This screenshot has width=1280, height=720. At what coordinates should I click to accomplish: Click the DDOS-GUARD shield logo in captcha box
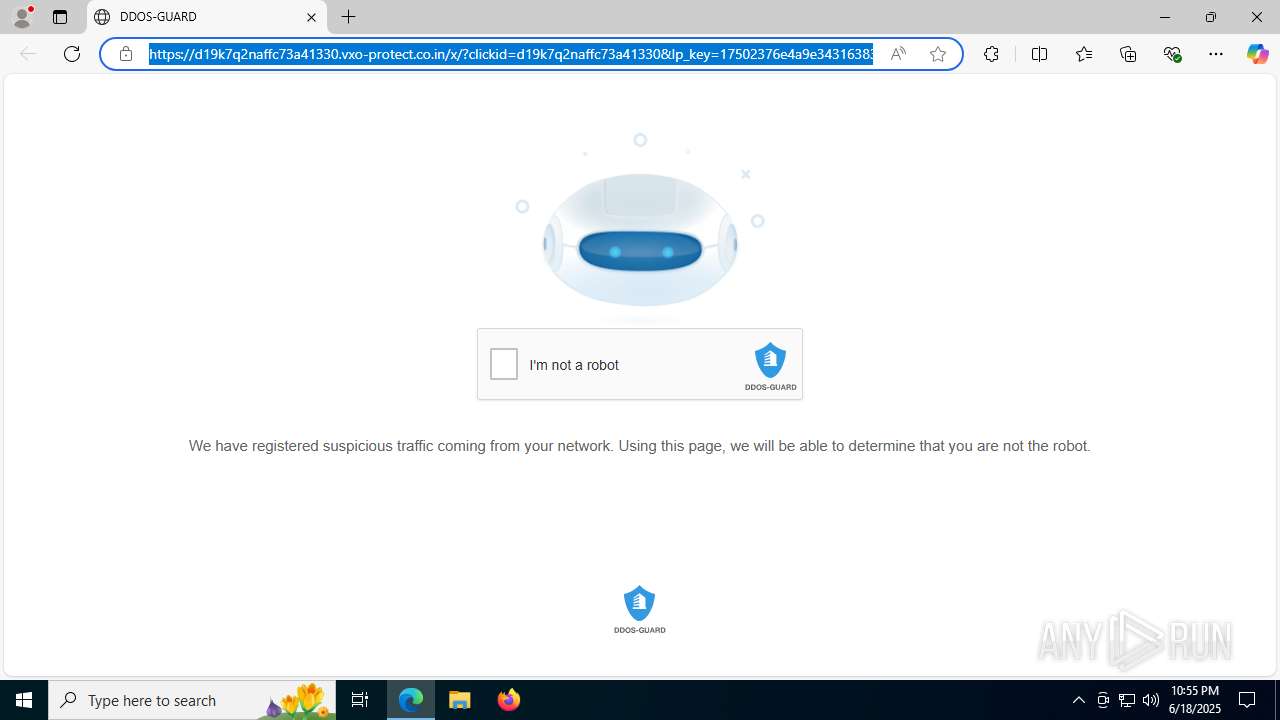tap(770, 366)
